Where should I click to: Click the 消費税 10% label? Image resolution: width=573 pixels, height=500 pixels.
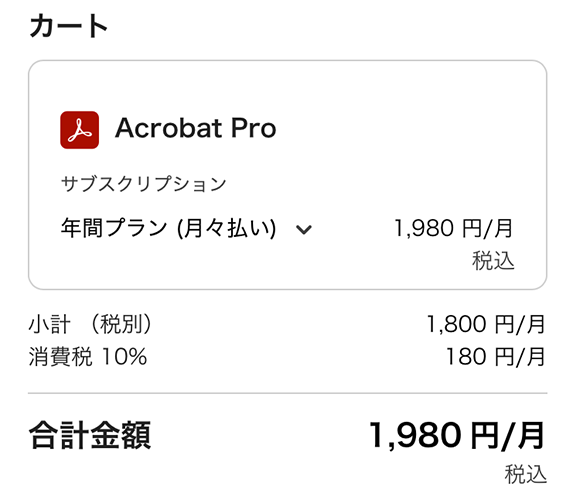click(88, 357)
